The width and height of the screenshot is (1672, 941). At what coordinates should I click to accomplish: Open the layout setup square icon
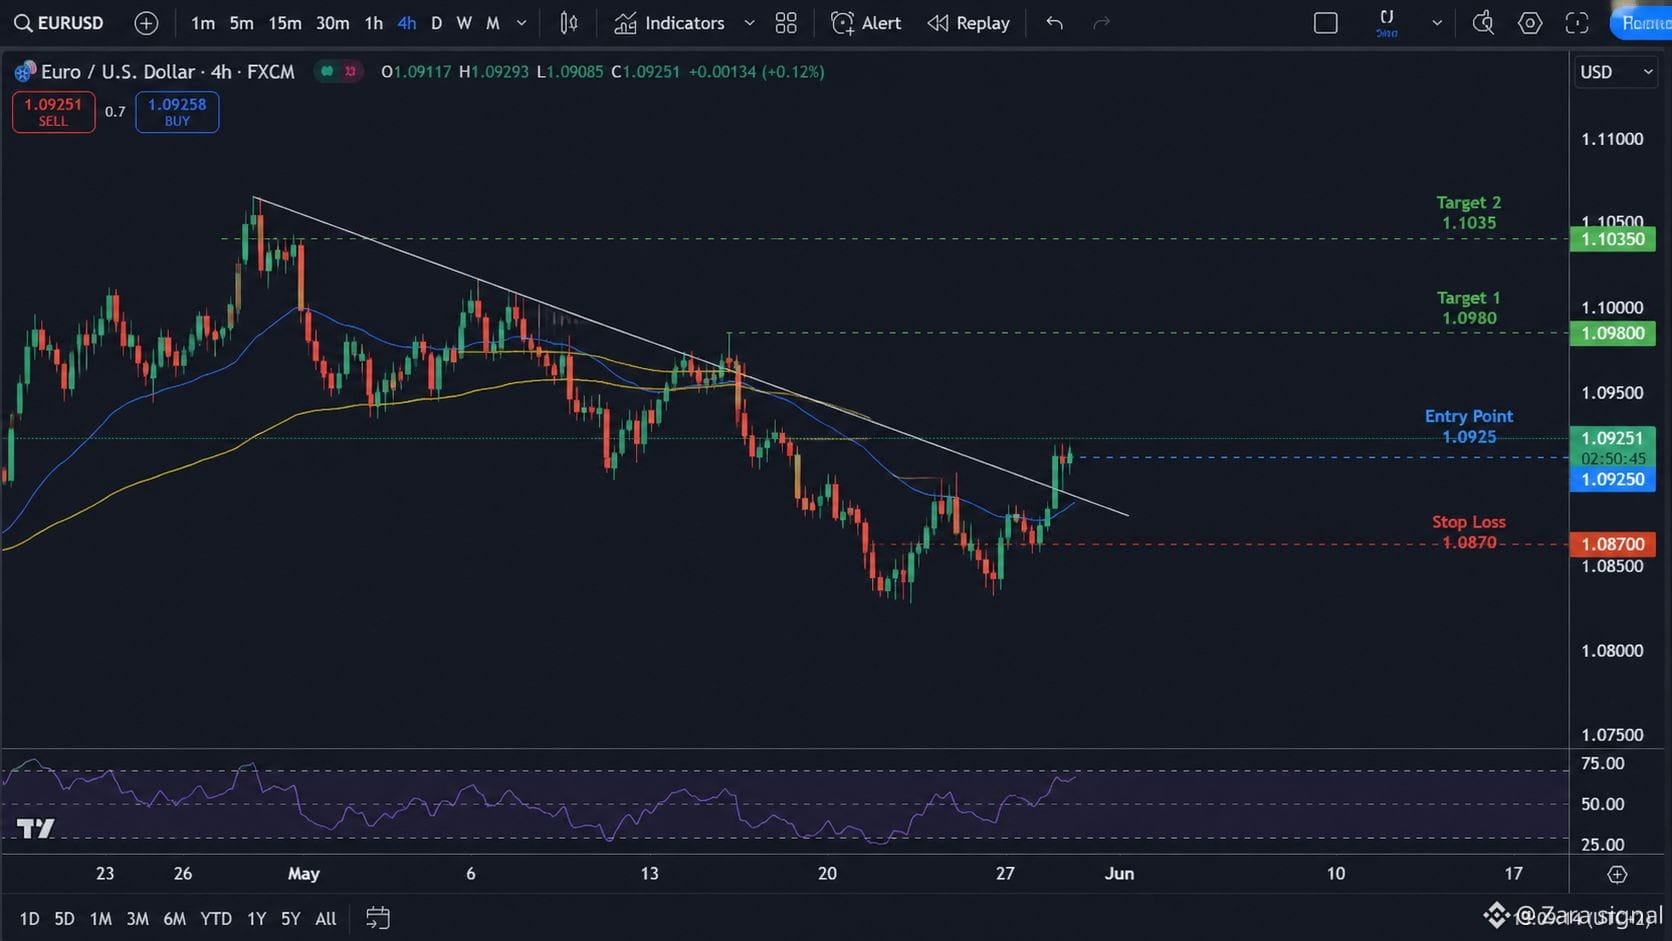pos(1326,22)
